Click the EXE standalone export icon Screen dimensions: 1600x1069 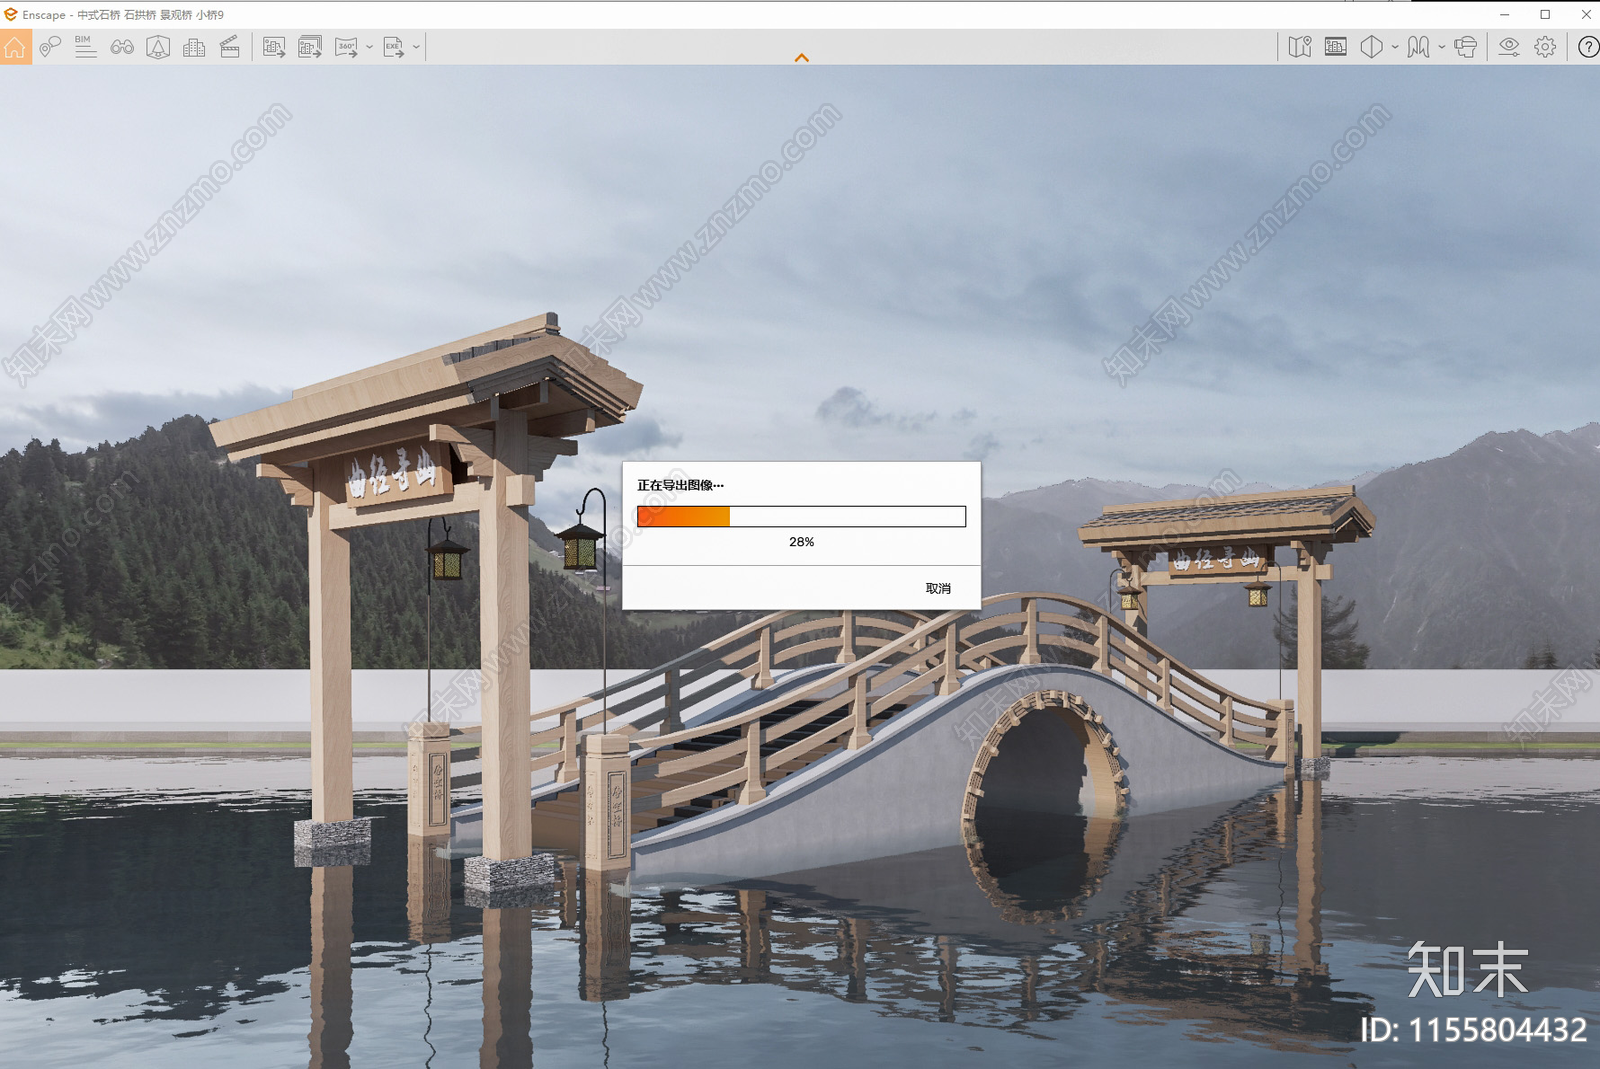tap(394, 47)
